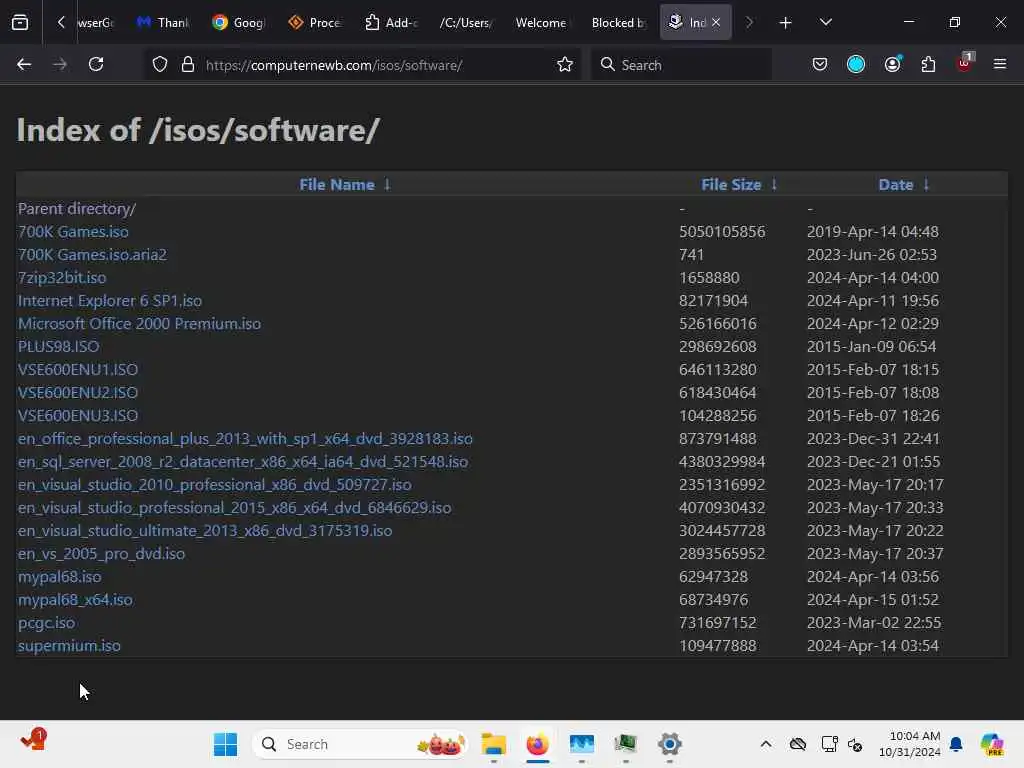The width and height of the screenshot is (1024, 768).
Task: Click the Windows taskbar Search box
Action: (360, 744)
